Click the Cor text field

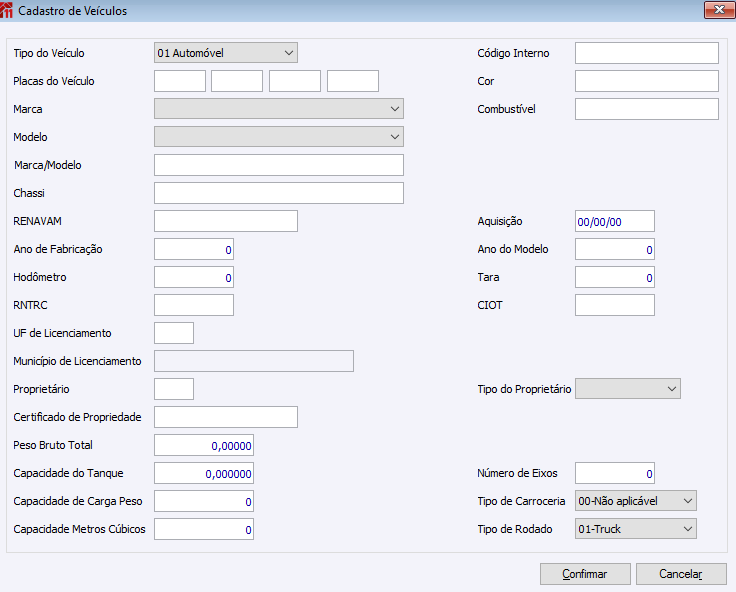tap(647, 81)
